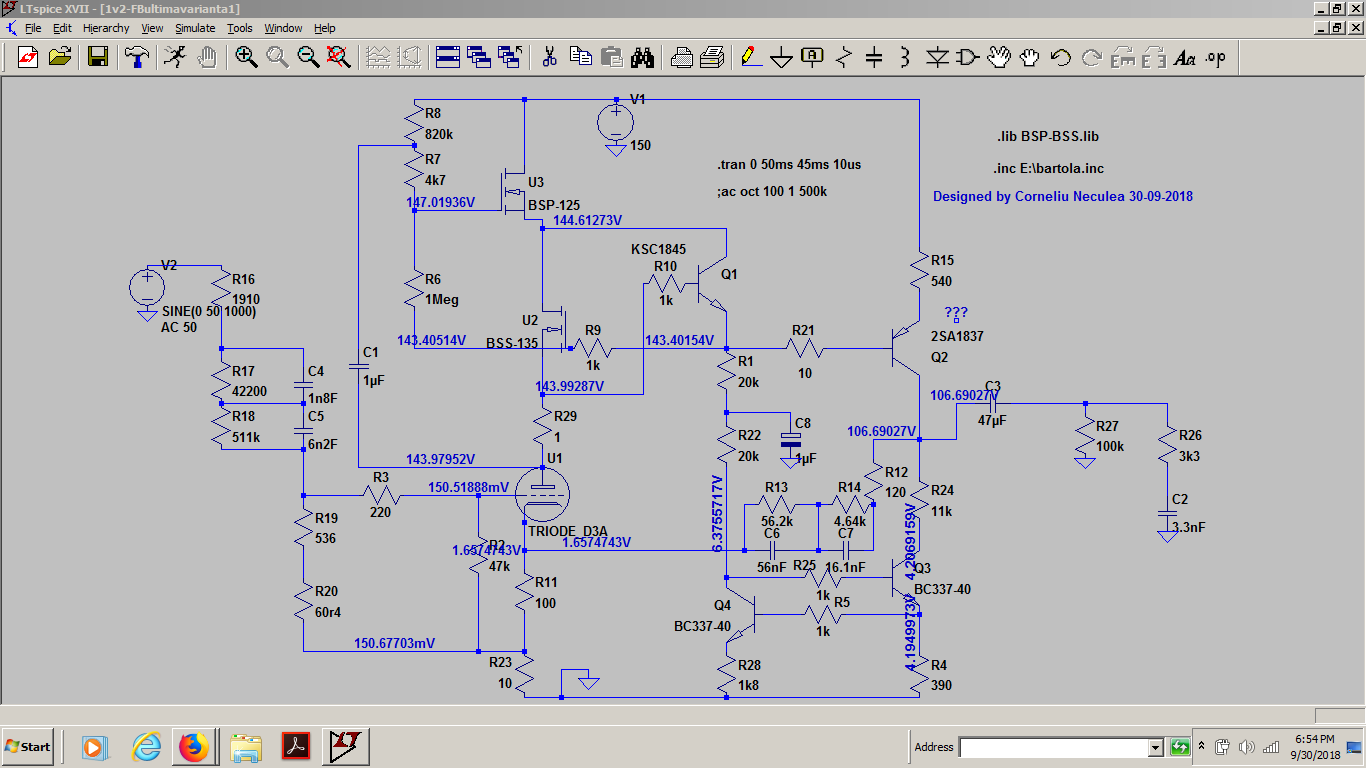This screenshot has height=768, width=1366.
Task: Click the 'KSC1845' transistor label
Action: click(x=658, y=249)
